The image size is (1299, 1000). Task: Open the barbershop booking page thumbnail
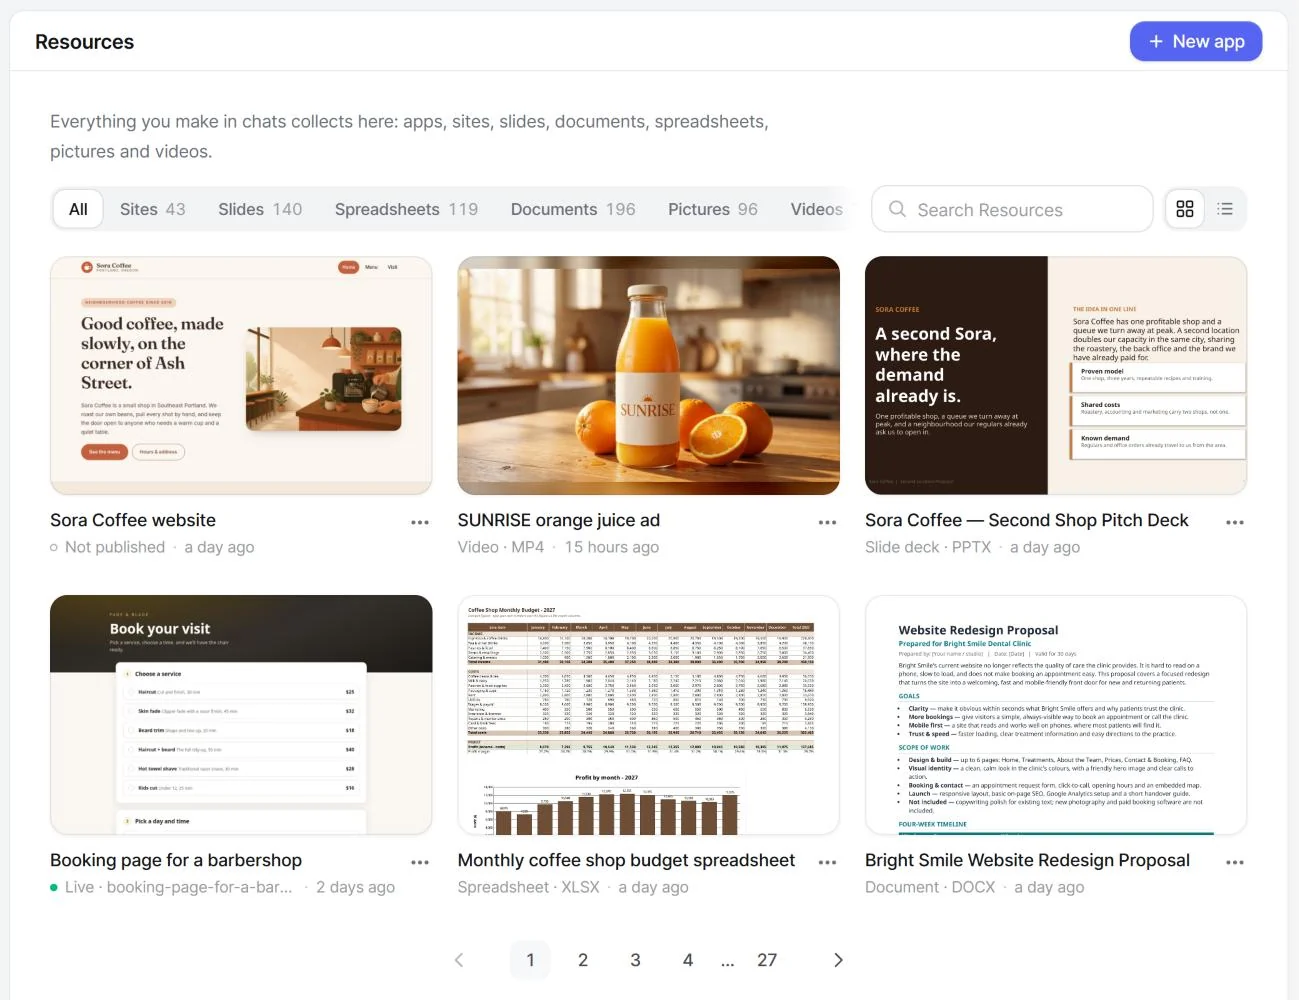[x=241, y=715]
